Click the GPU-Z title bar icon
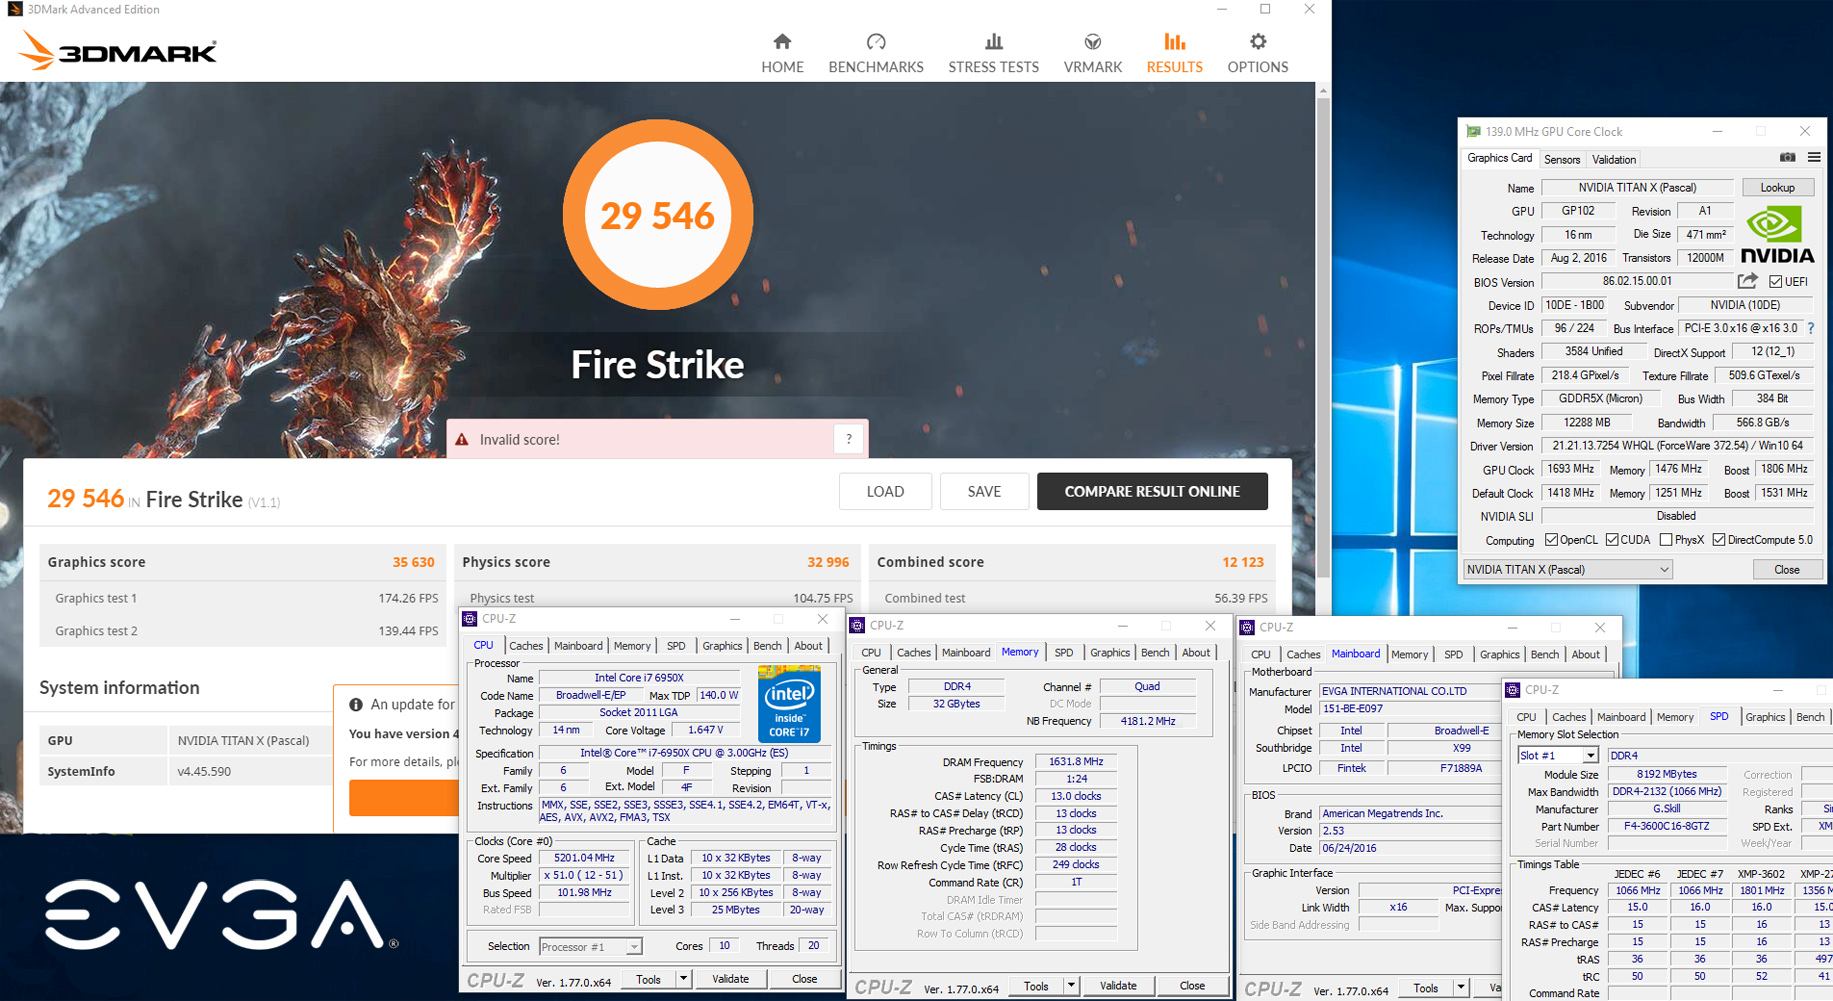 (x=1473, y=131)
